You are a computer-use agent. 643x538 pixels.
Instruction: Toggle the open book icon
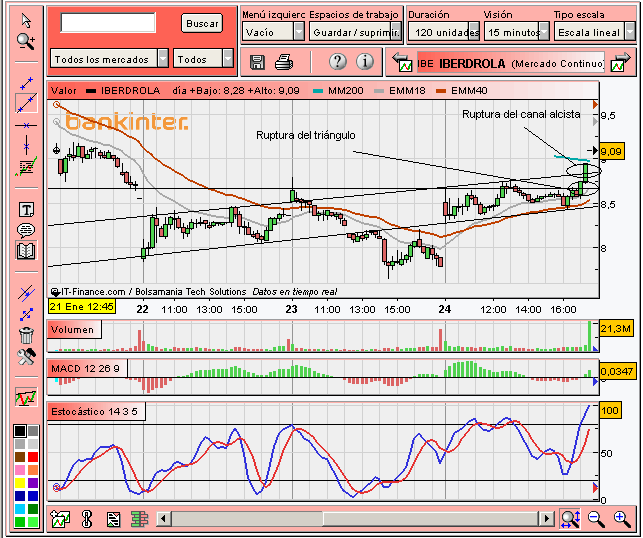[26, 251]
